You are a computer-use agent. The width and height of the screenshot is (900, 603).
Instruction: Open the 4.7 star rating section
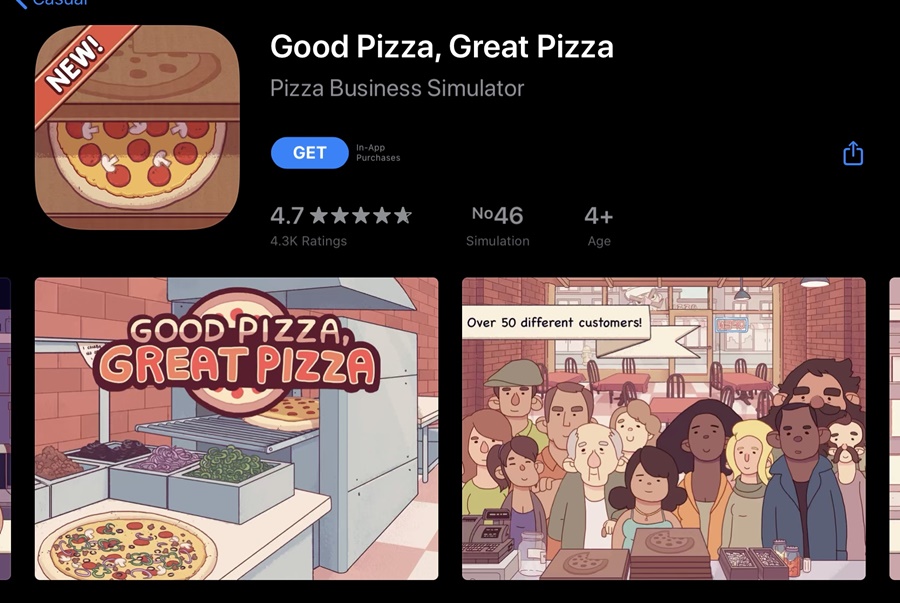[341, 216]
